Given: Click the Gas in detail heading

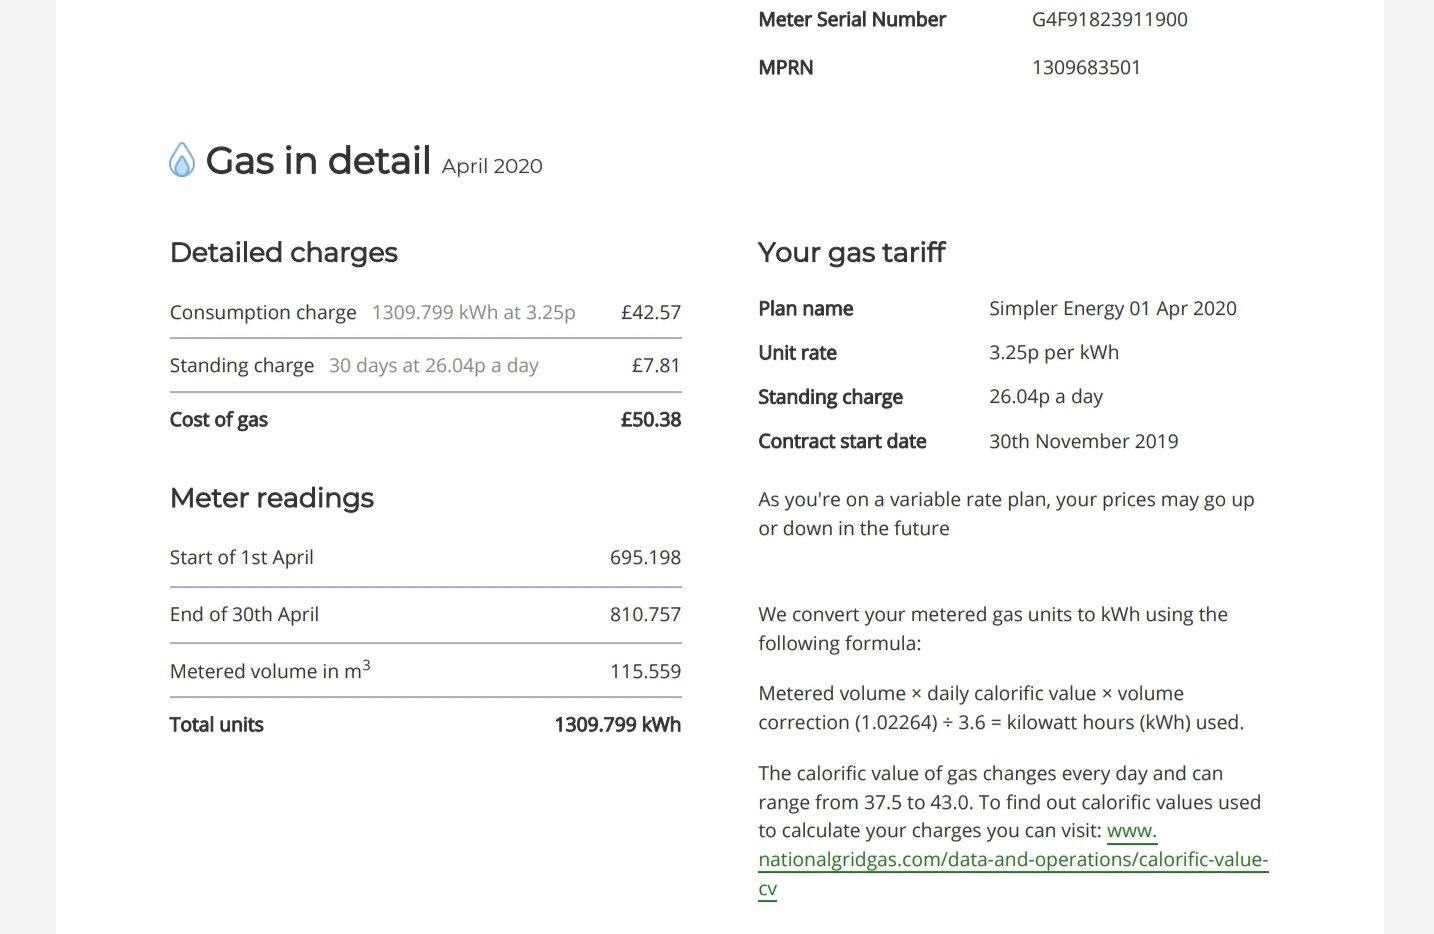Looking at the screenshot, I should [x=318, y=160].
